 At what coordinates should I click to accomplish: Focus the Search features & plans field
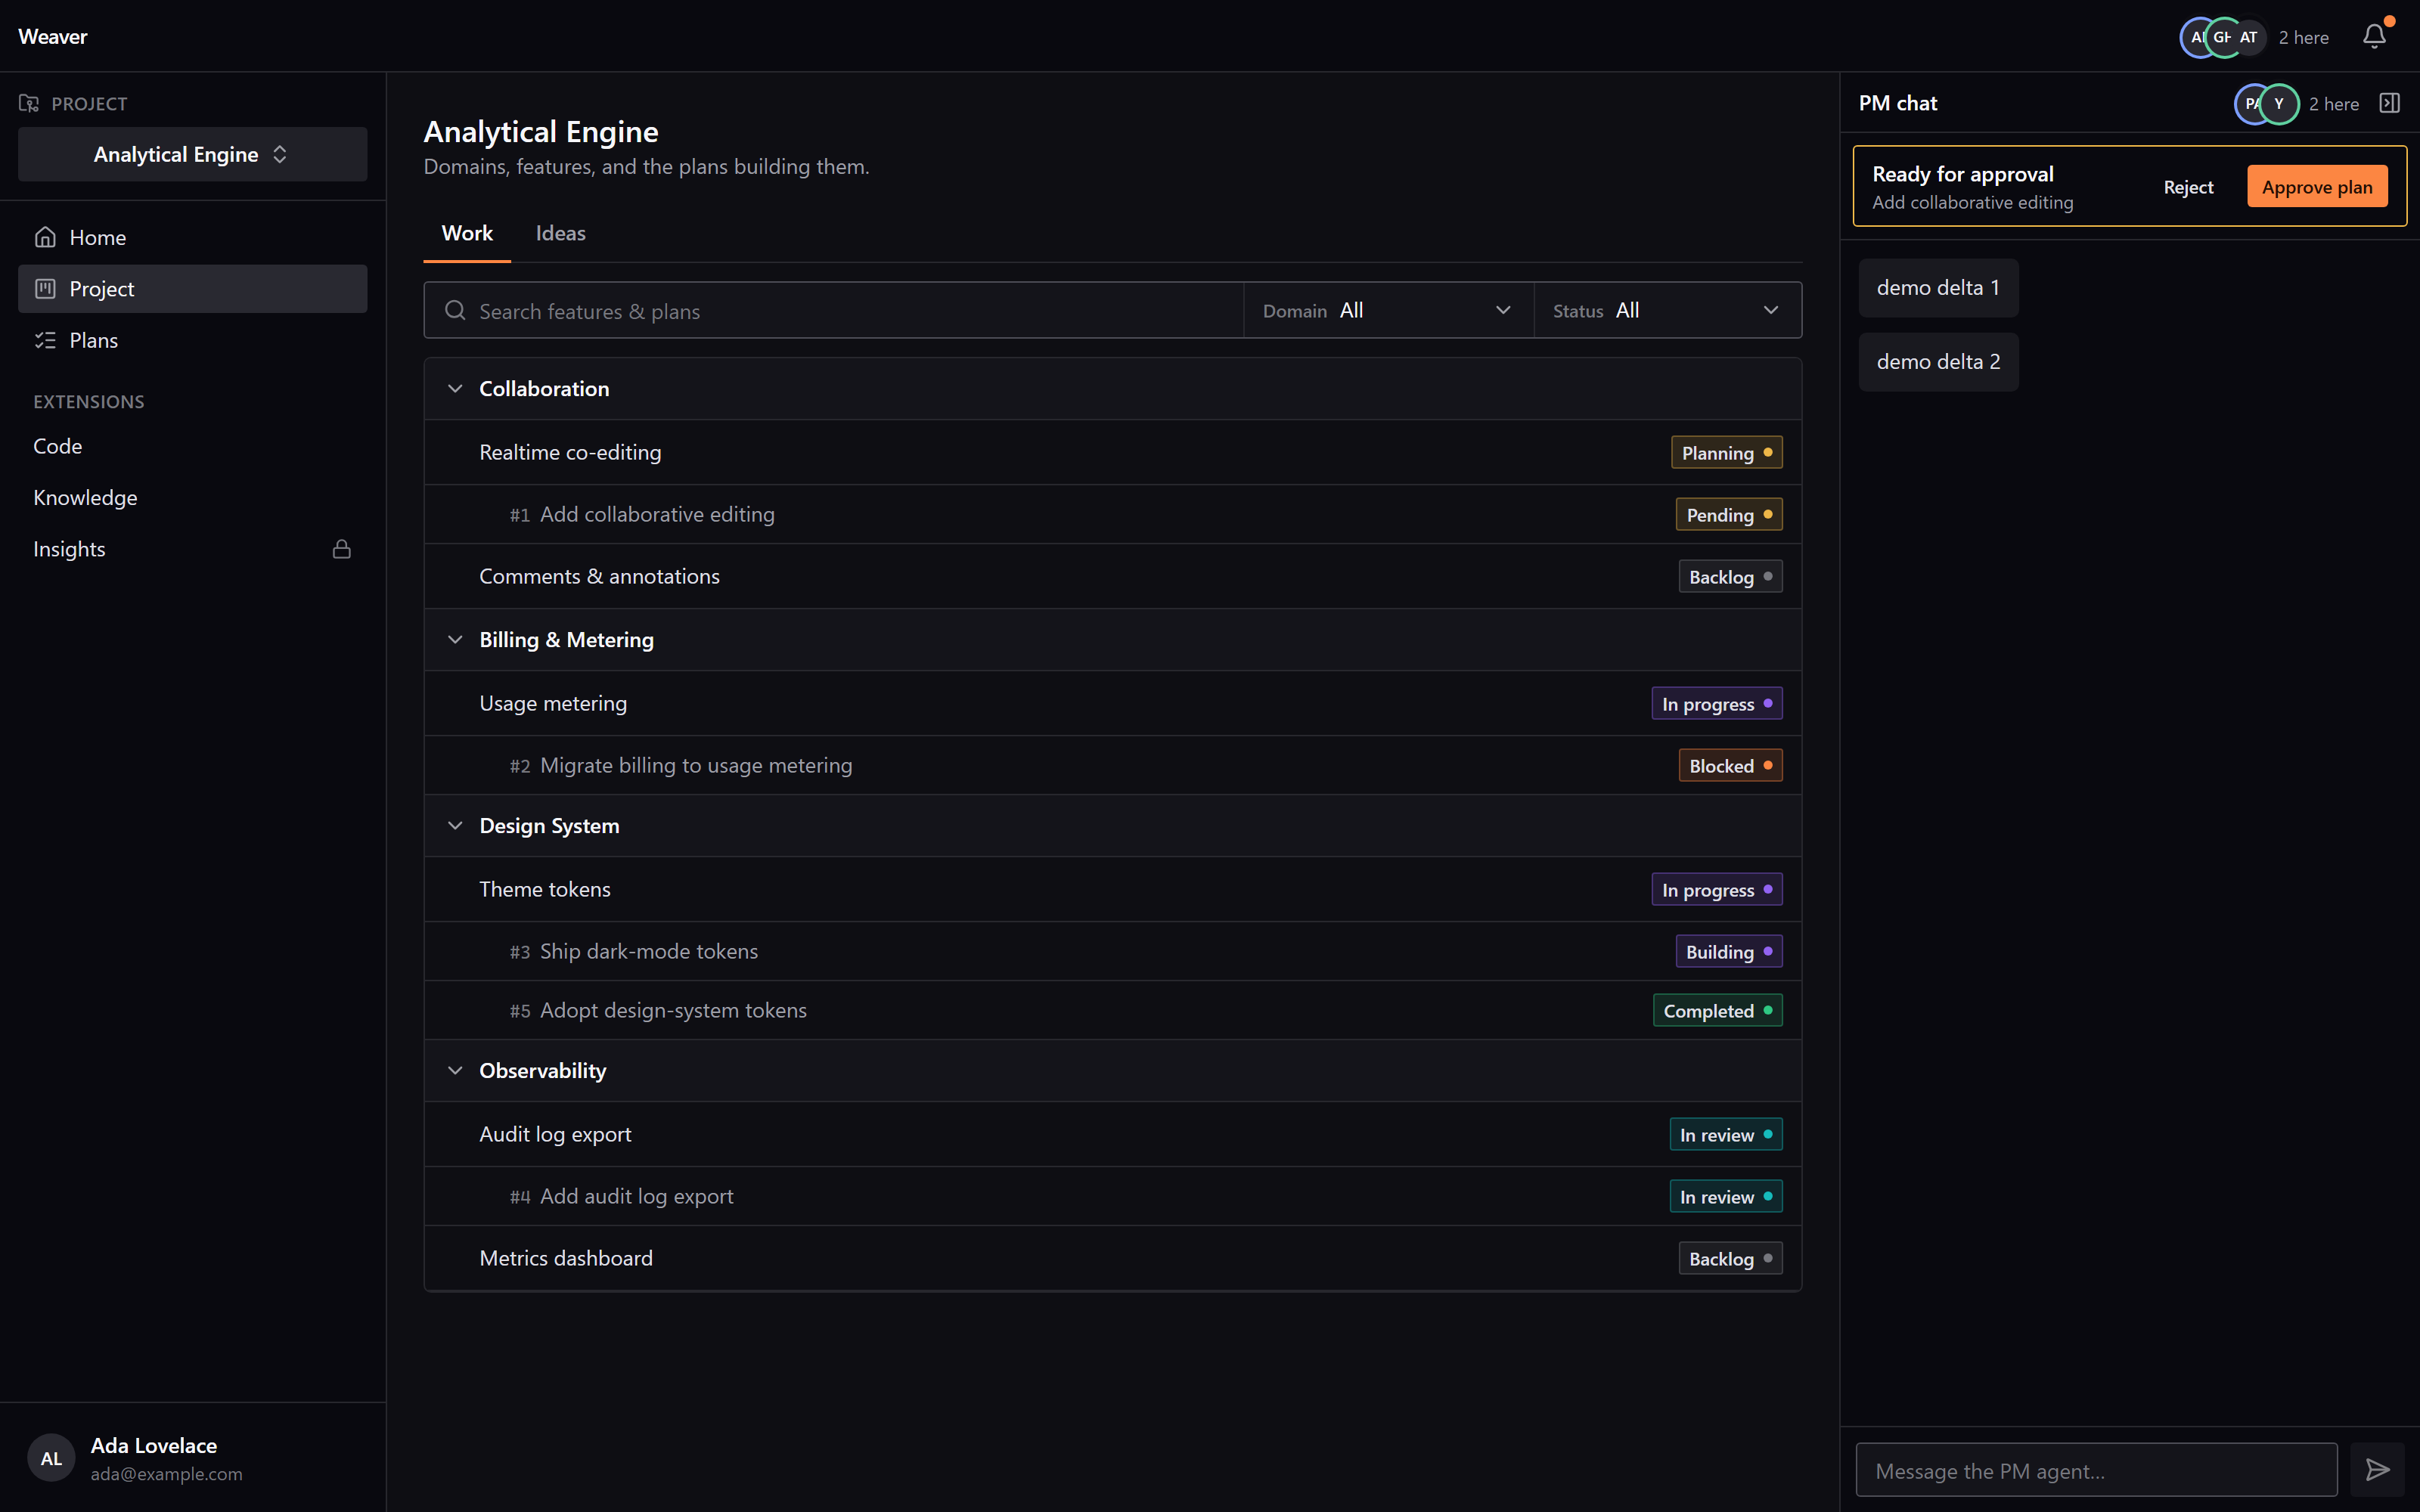(833, 310)
